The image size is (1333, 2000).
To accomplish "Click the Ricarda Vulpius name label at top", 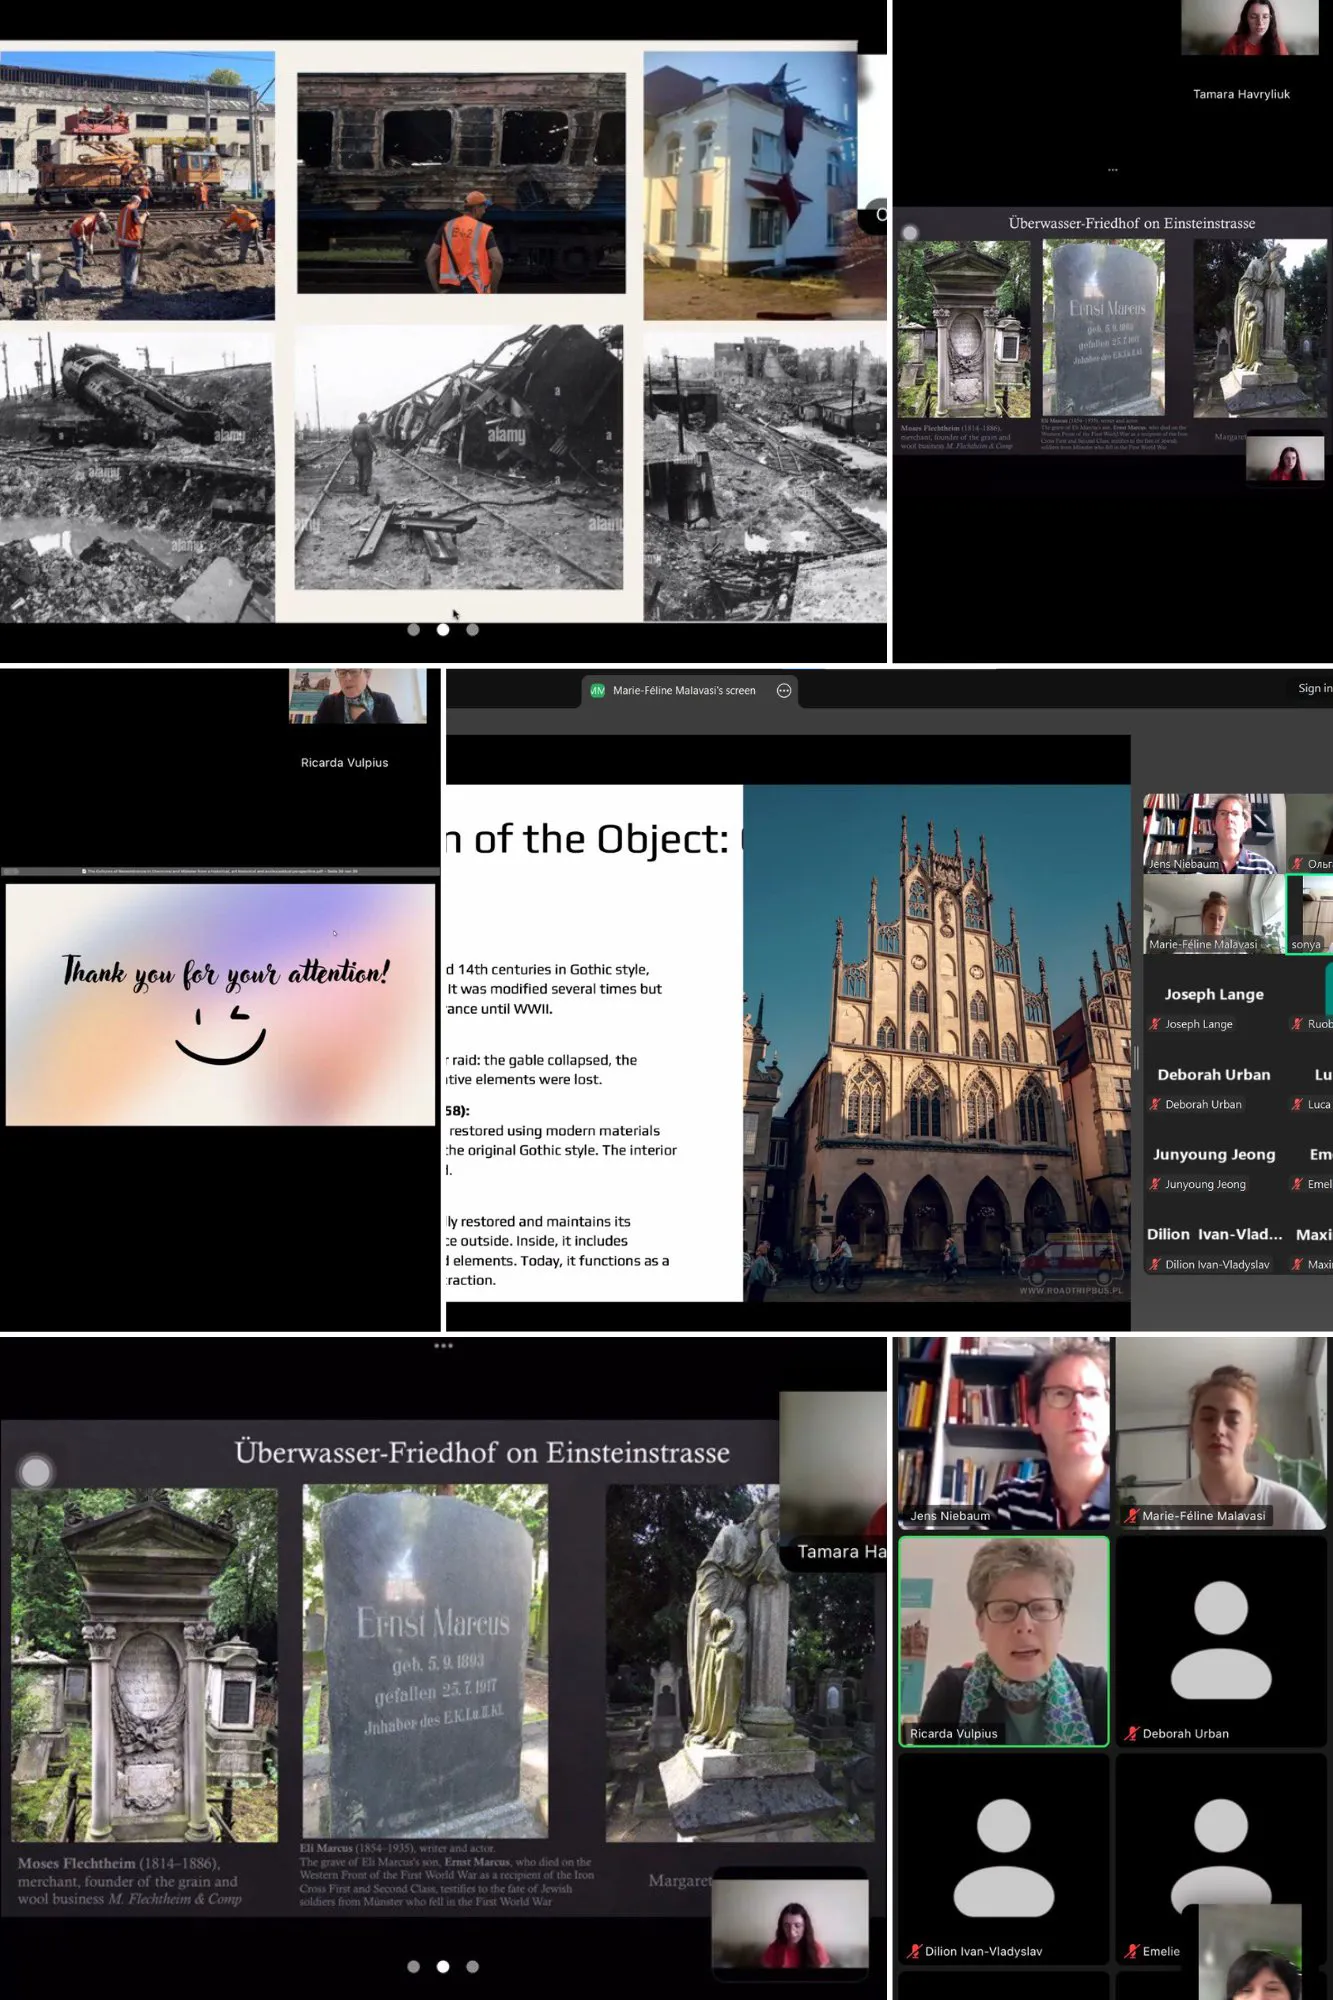I will pos(344,762).
